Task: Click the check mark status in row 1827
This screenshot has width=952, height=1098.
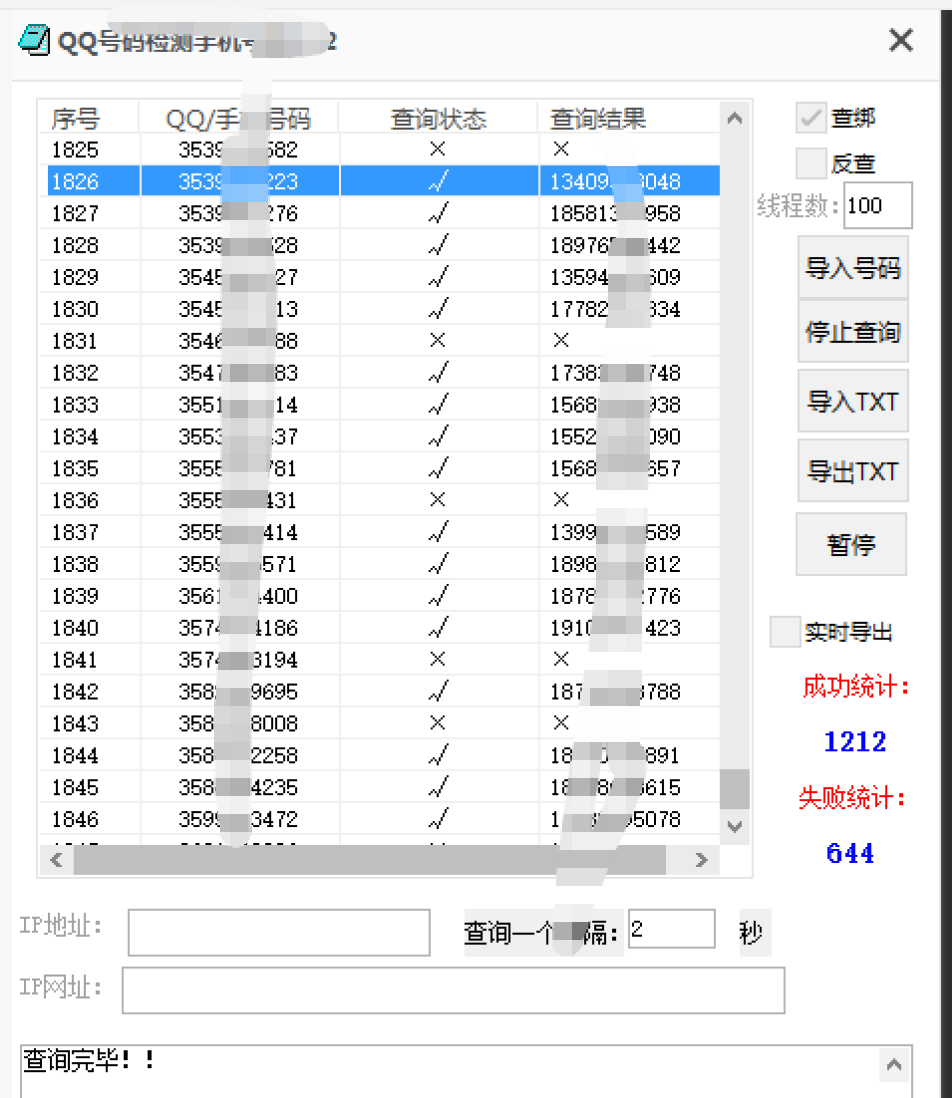Action: pyautogui.click(x=438, y=212)
